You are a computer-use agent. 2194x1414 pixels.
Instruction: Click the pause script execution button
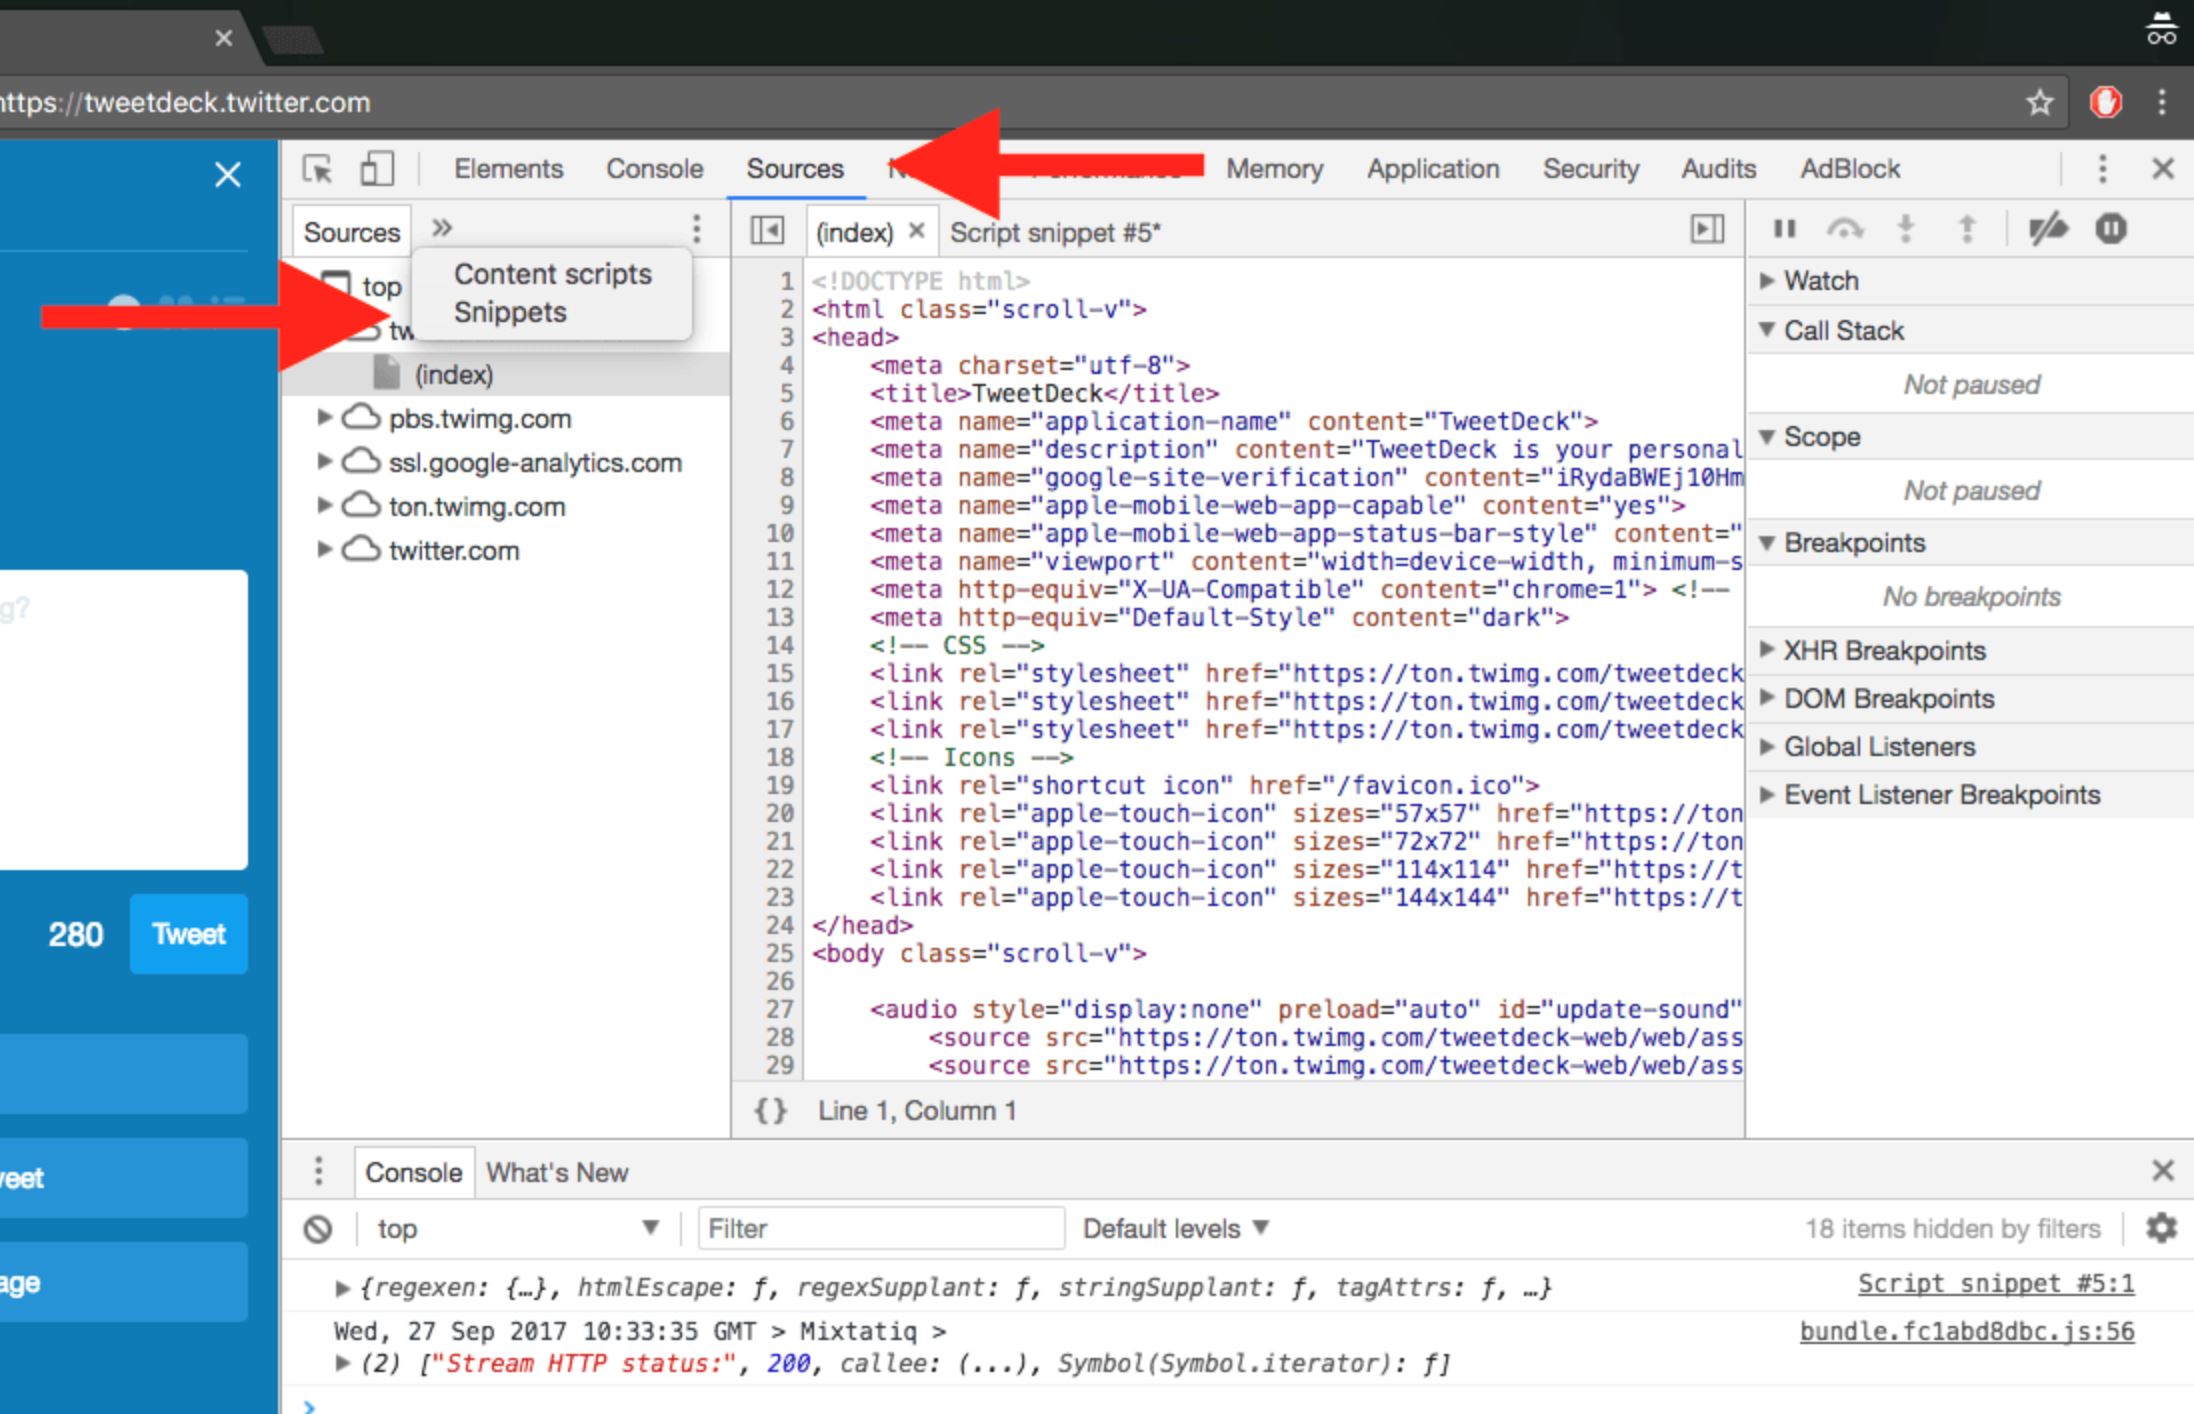pos(1785,230)
